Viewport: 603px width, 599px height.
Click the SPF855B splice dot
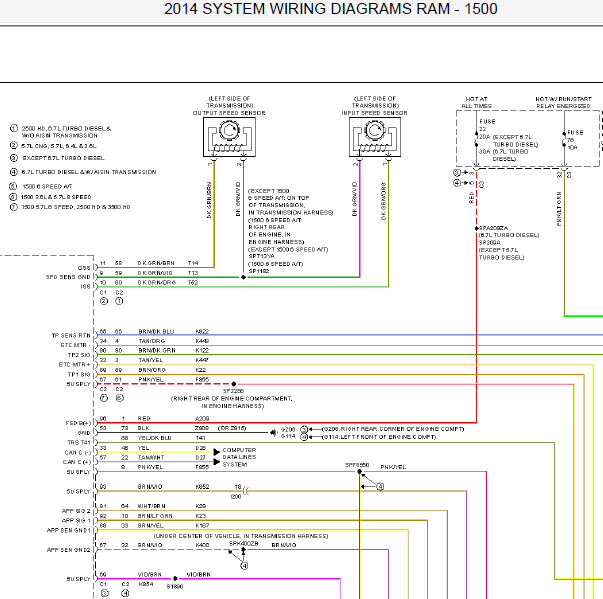[360, 472]
